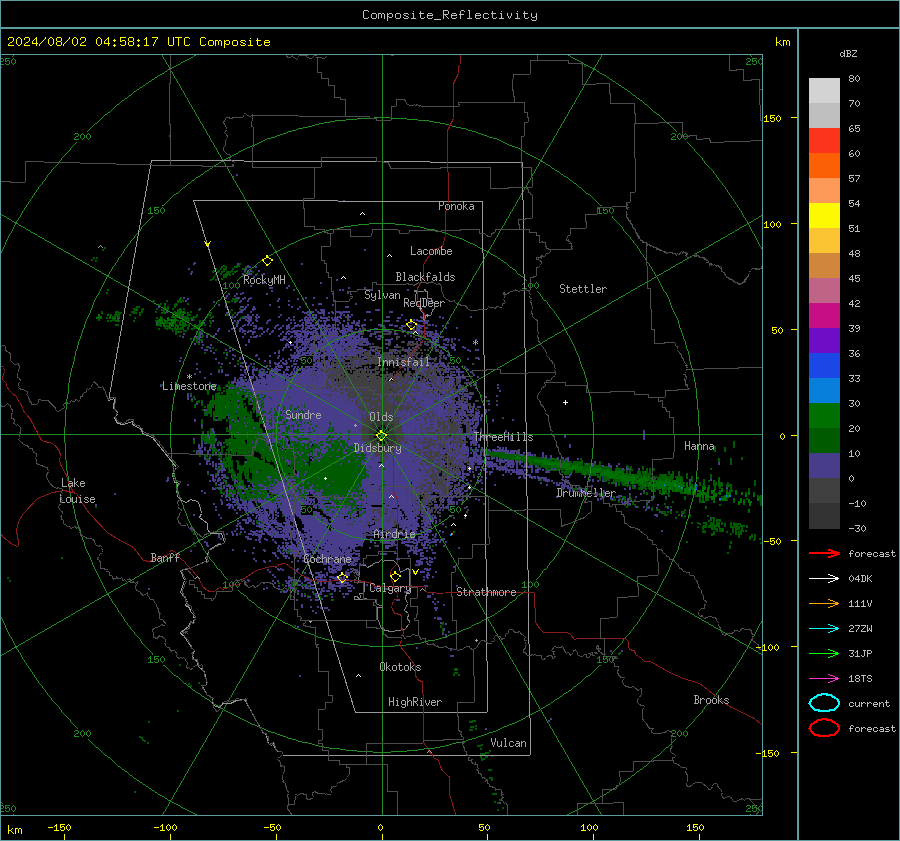
Task: Pick the red 60-65 dBZ swatch
Action: [x=824, y=140]
